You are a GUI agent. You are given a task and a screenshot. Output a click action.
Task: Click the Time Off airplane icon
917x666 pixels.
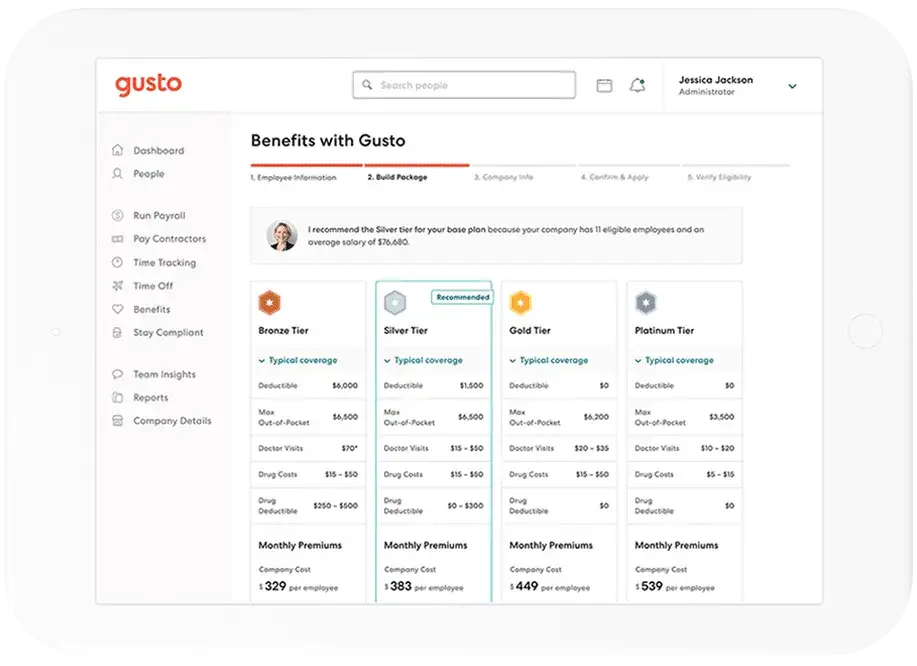point(118,286)
